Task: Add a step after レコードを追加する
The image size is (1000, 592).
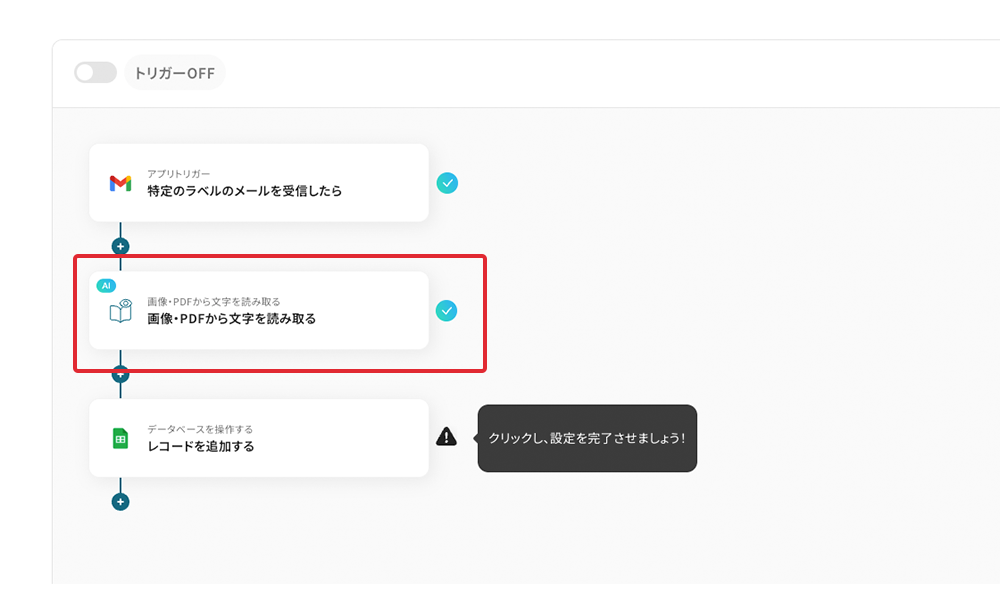Action: click(121, 502)
